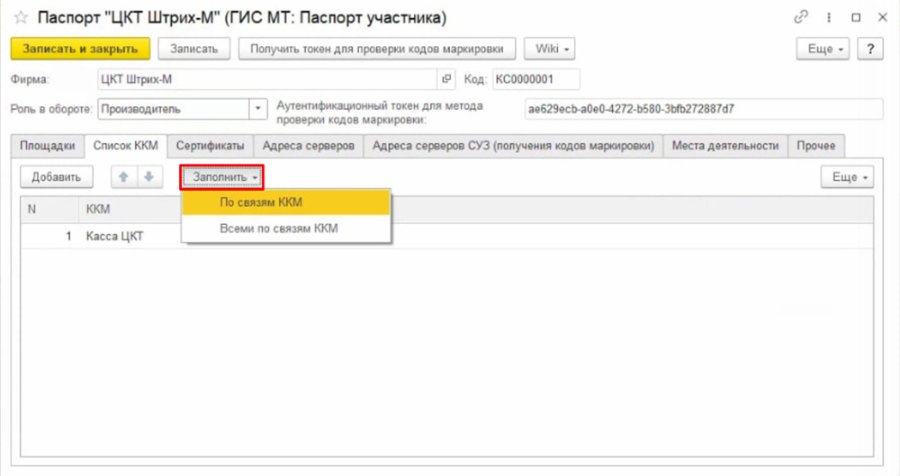Image resolution: width=900 pixels, height=476 pixels.
Task: Get token for marking code verification
Action: click(377, 49)
